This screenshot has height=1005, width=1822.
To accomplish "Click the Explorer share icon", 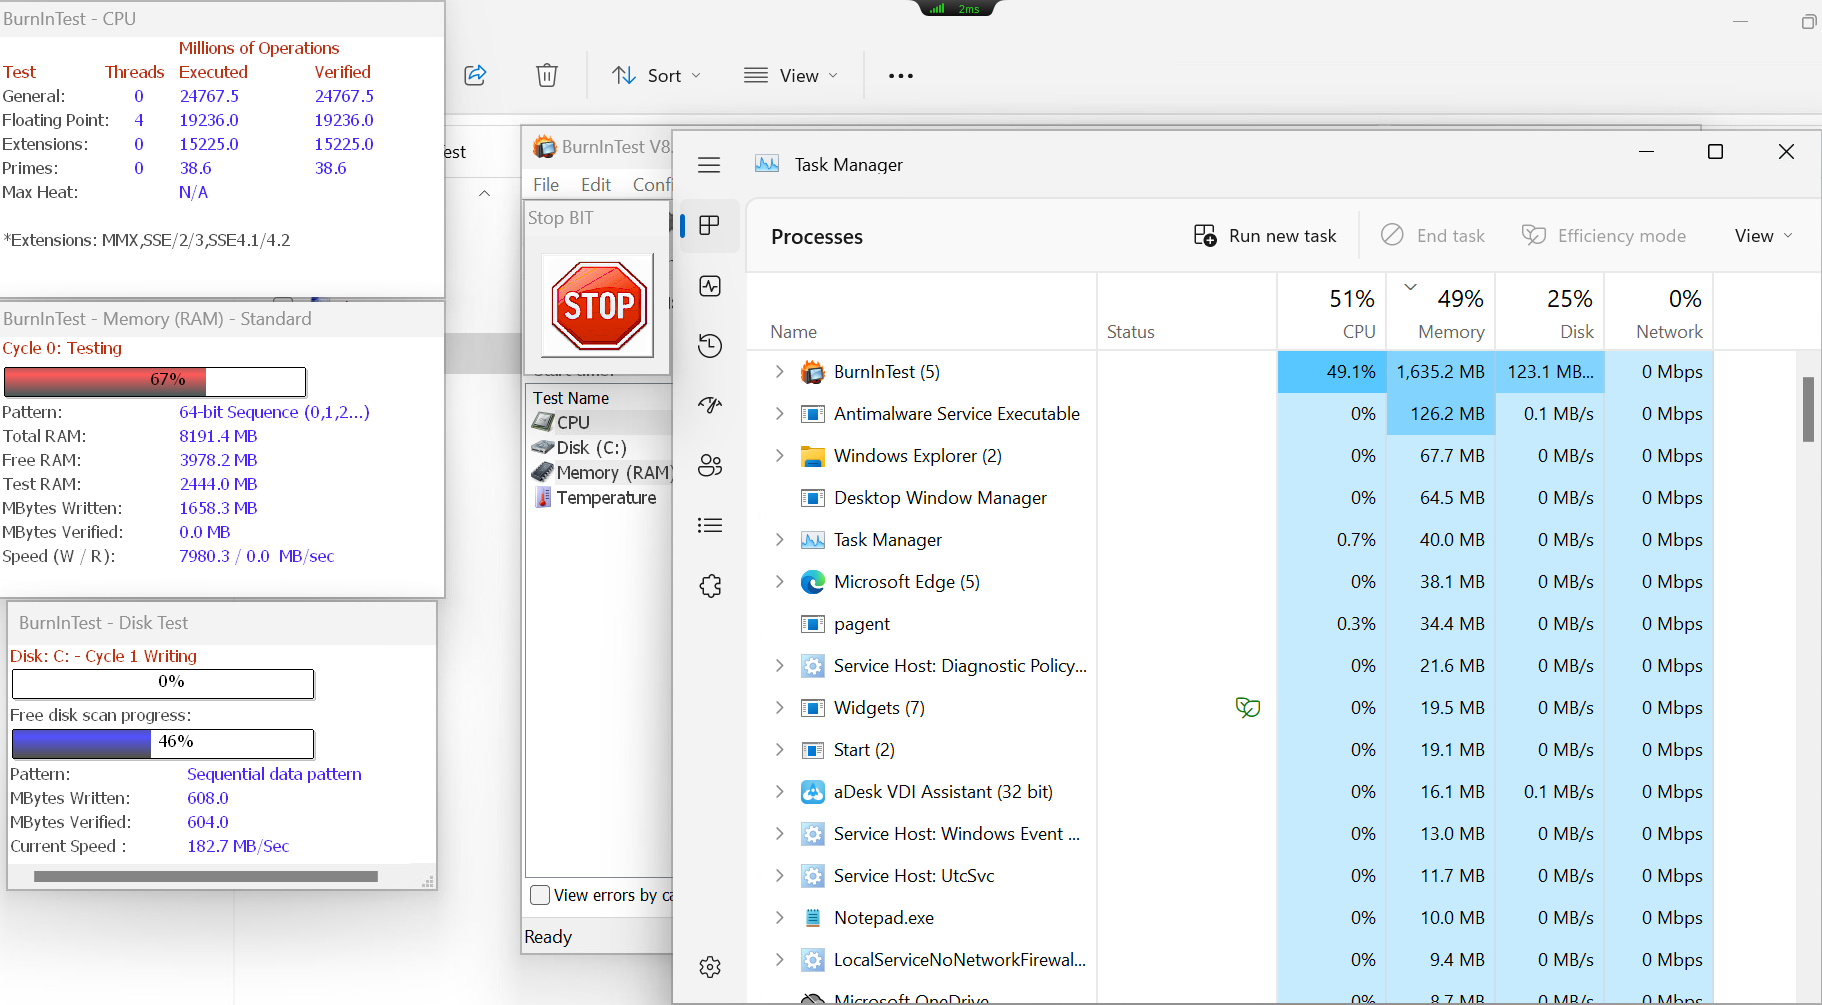I will (x=475, y=75).
